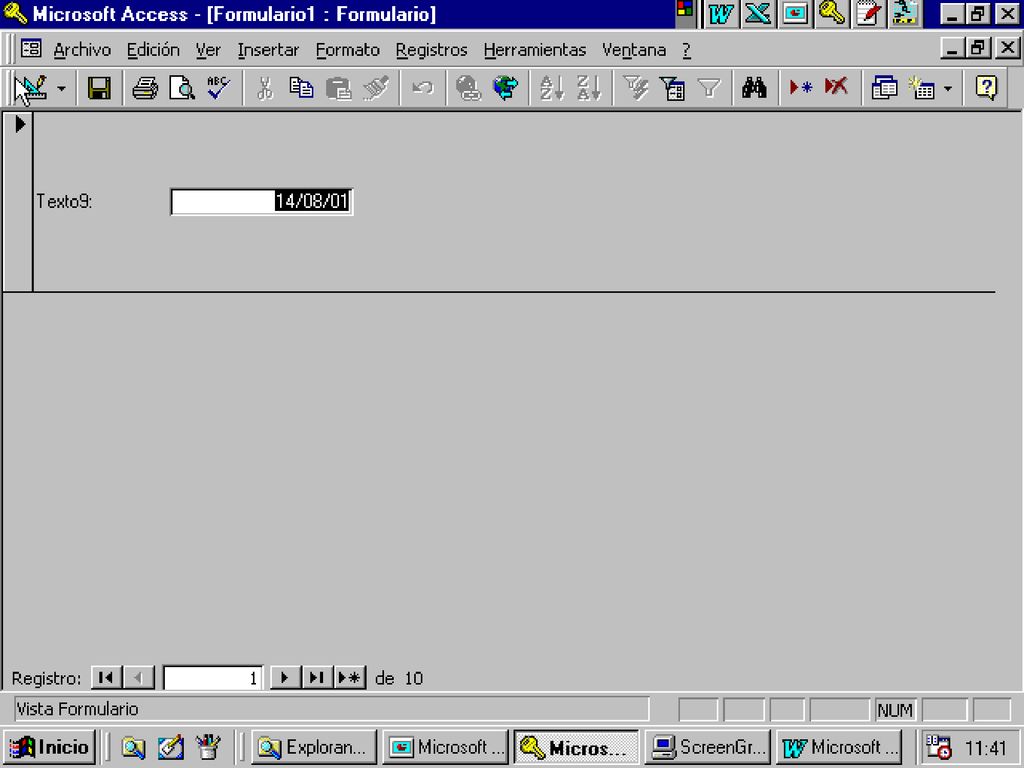Click the New Object toolbar icon
Screen dimensions: 1024x768
pyautogui.click(x=921, y=88)
